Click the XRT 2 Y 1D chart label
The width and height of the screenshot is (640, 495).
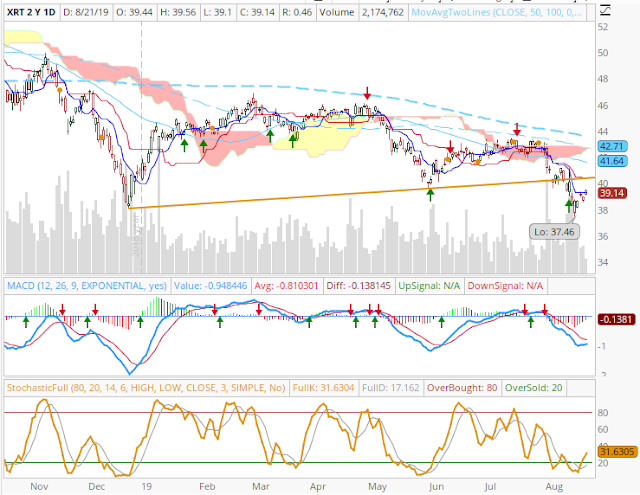pos(31,13)
